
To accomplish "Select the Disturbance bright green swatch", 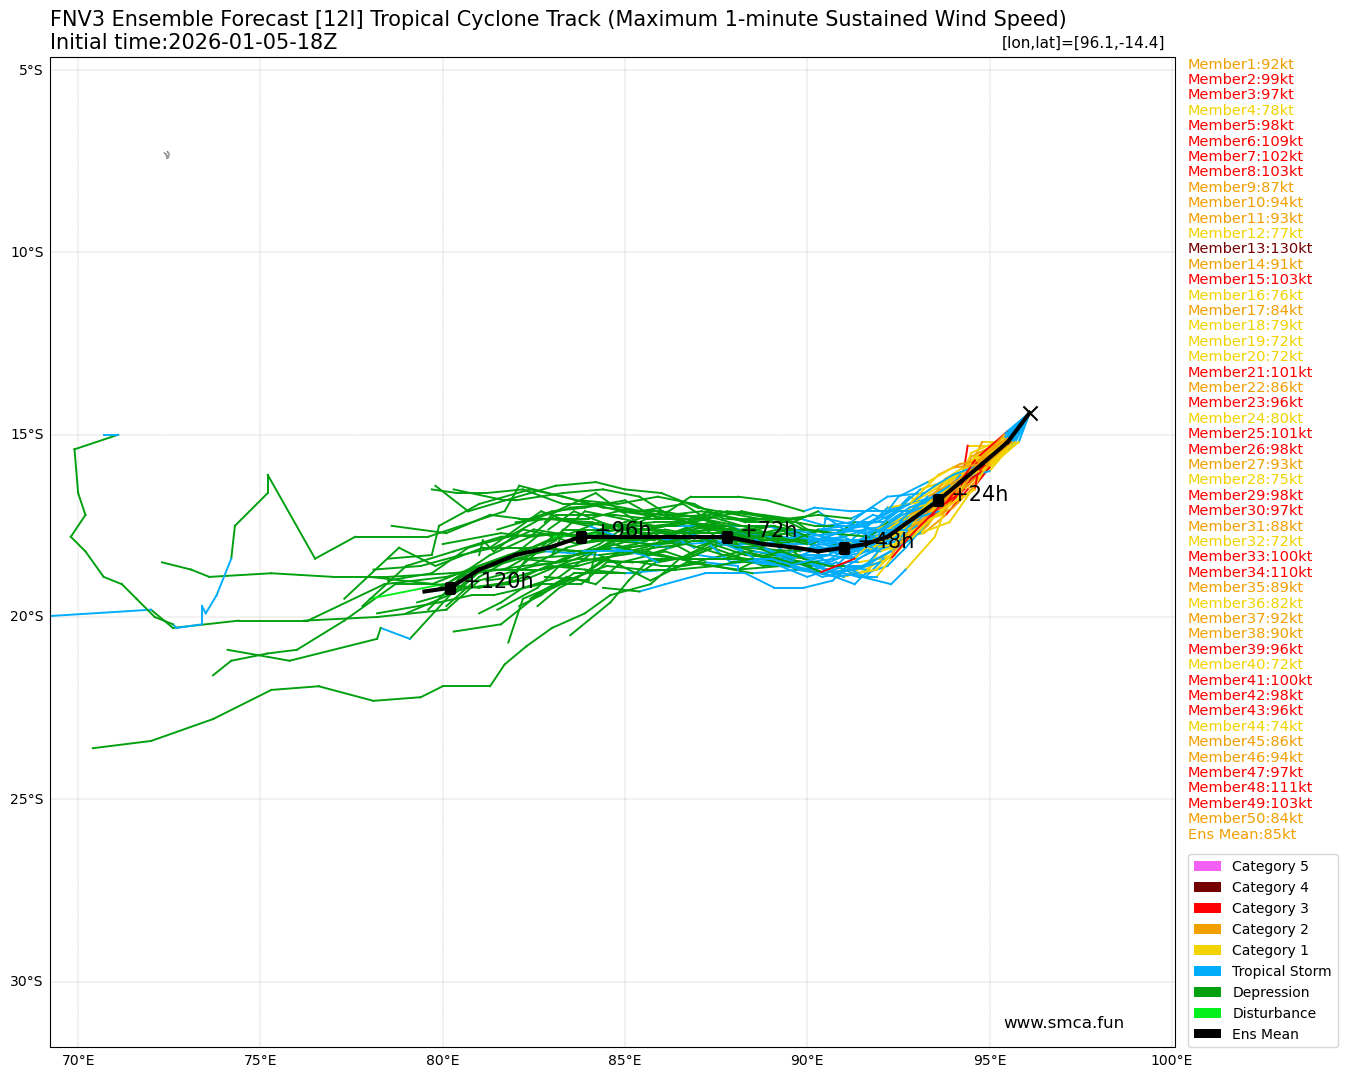I will click(1207, 1013).
